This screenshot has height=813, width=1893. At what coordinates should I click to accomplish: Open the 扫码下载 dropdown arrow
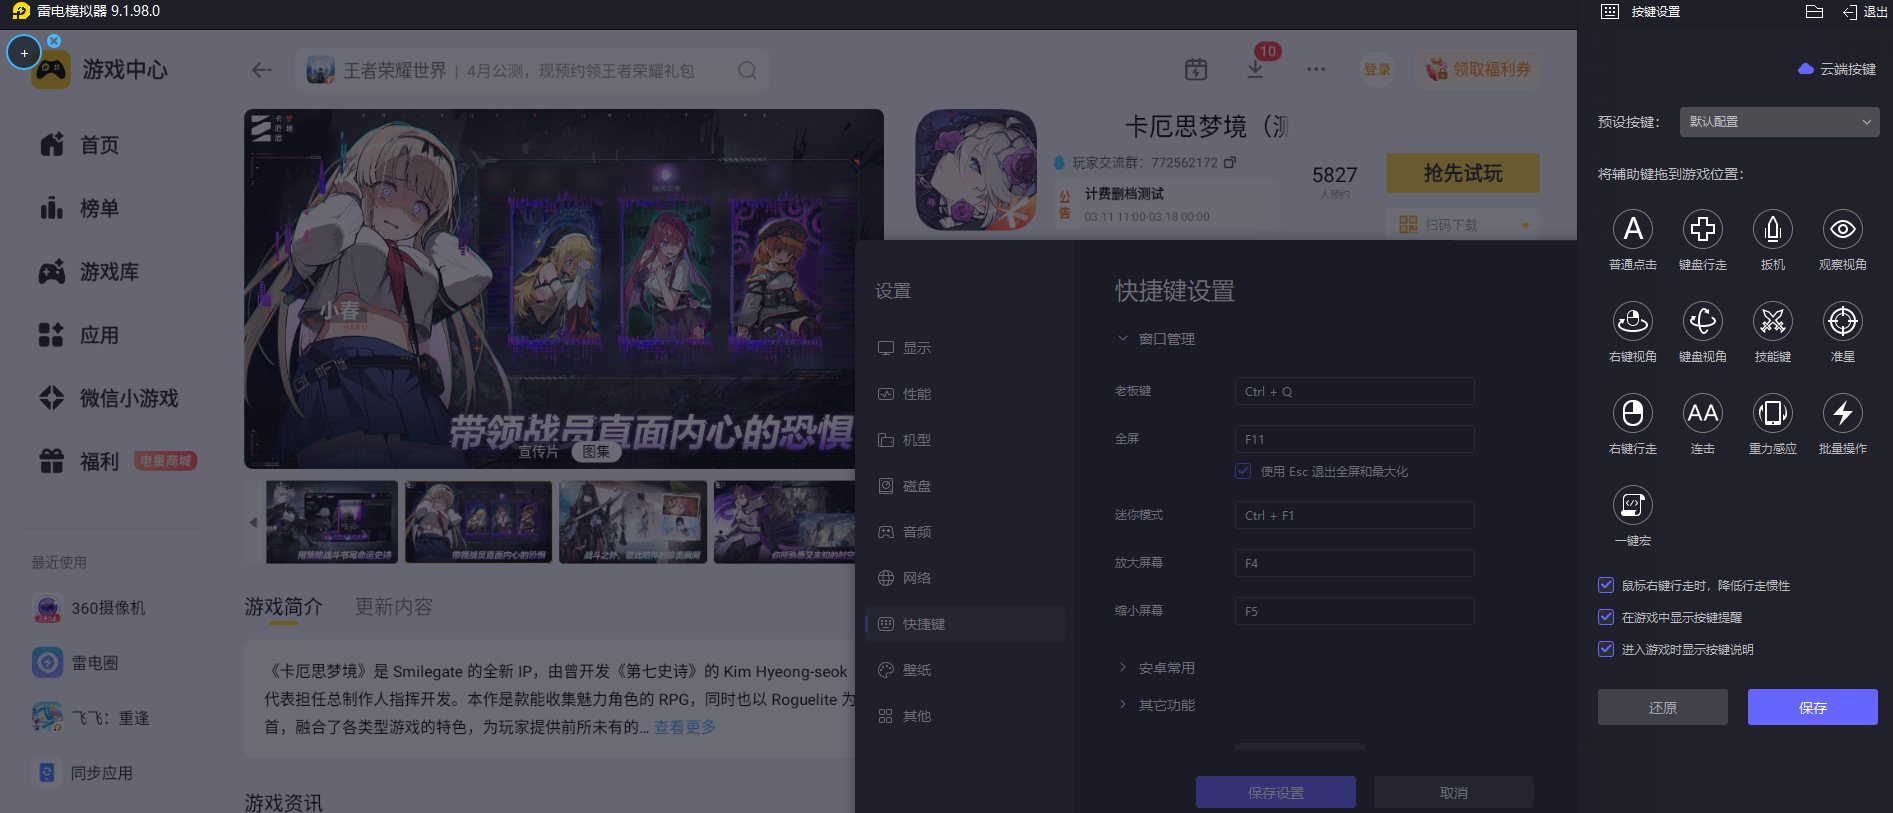coord(1525,225)
